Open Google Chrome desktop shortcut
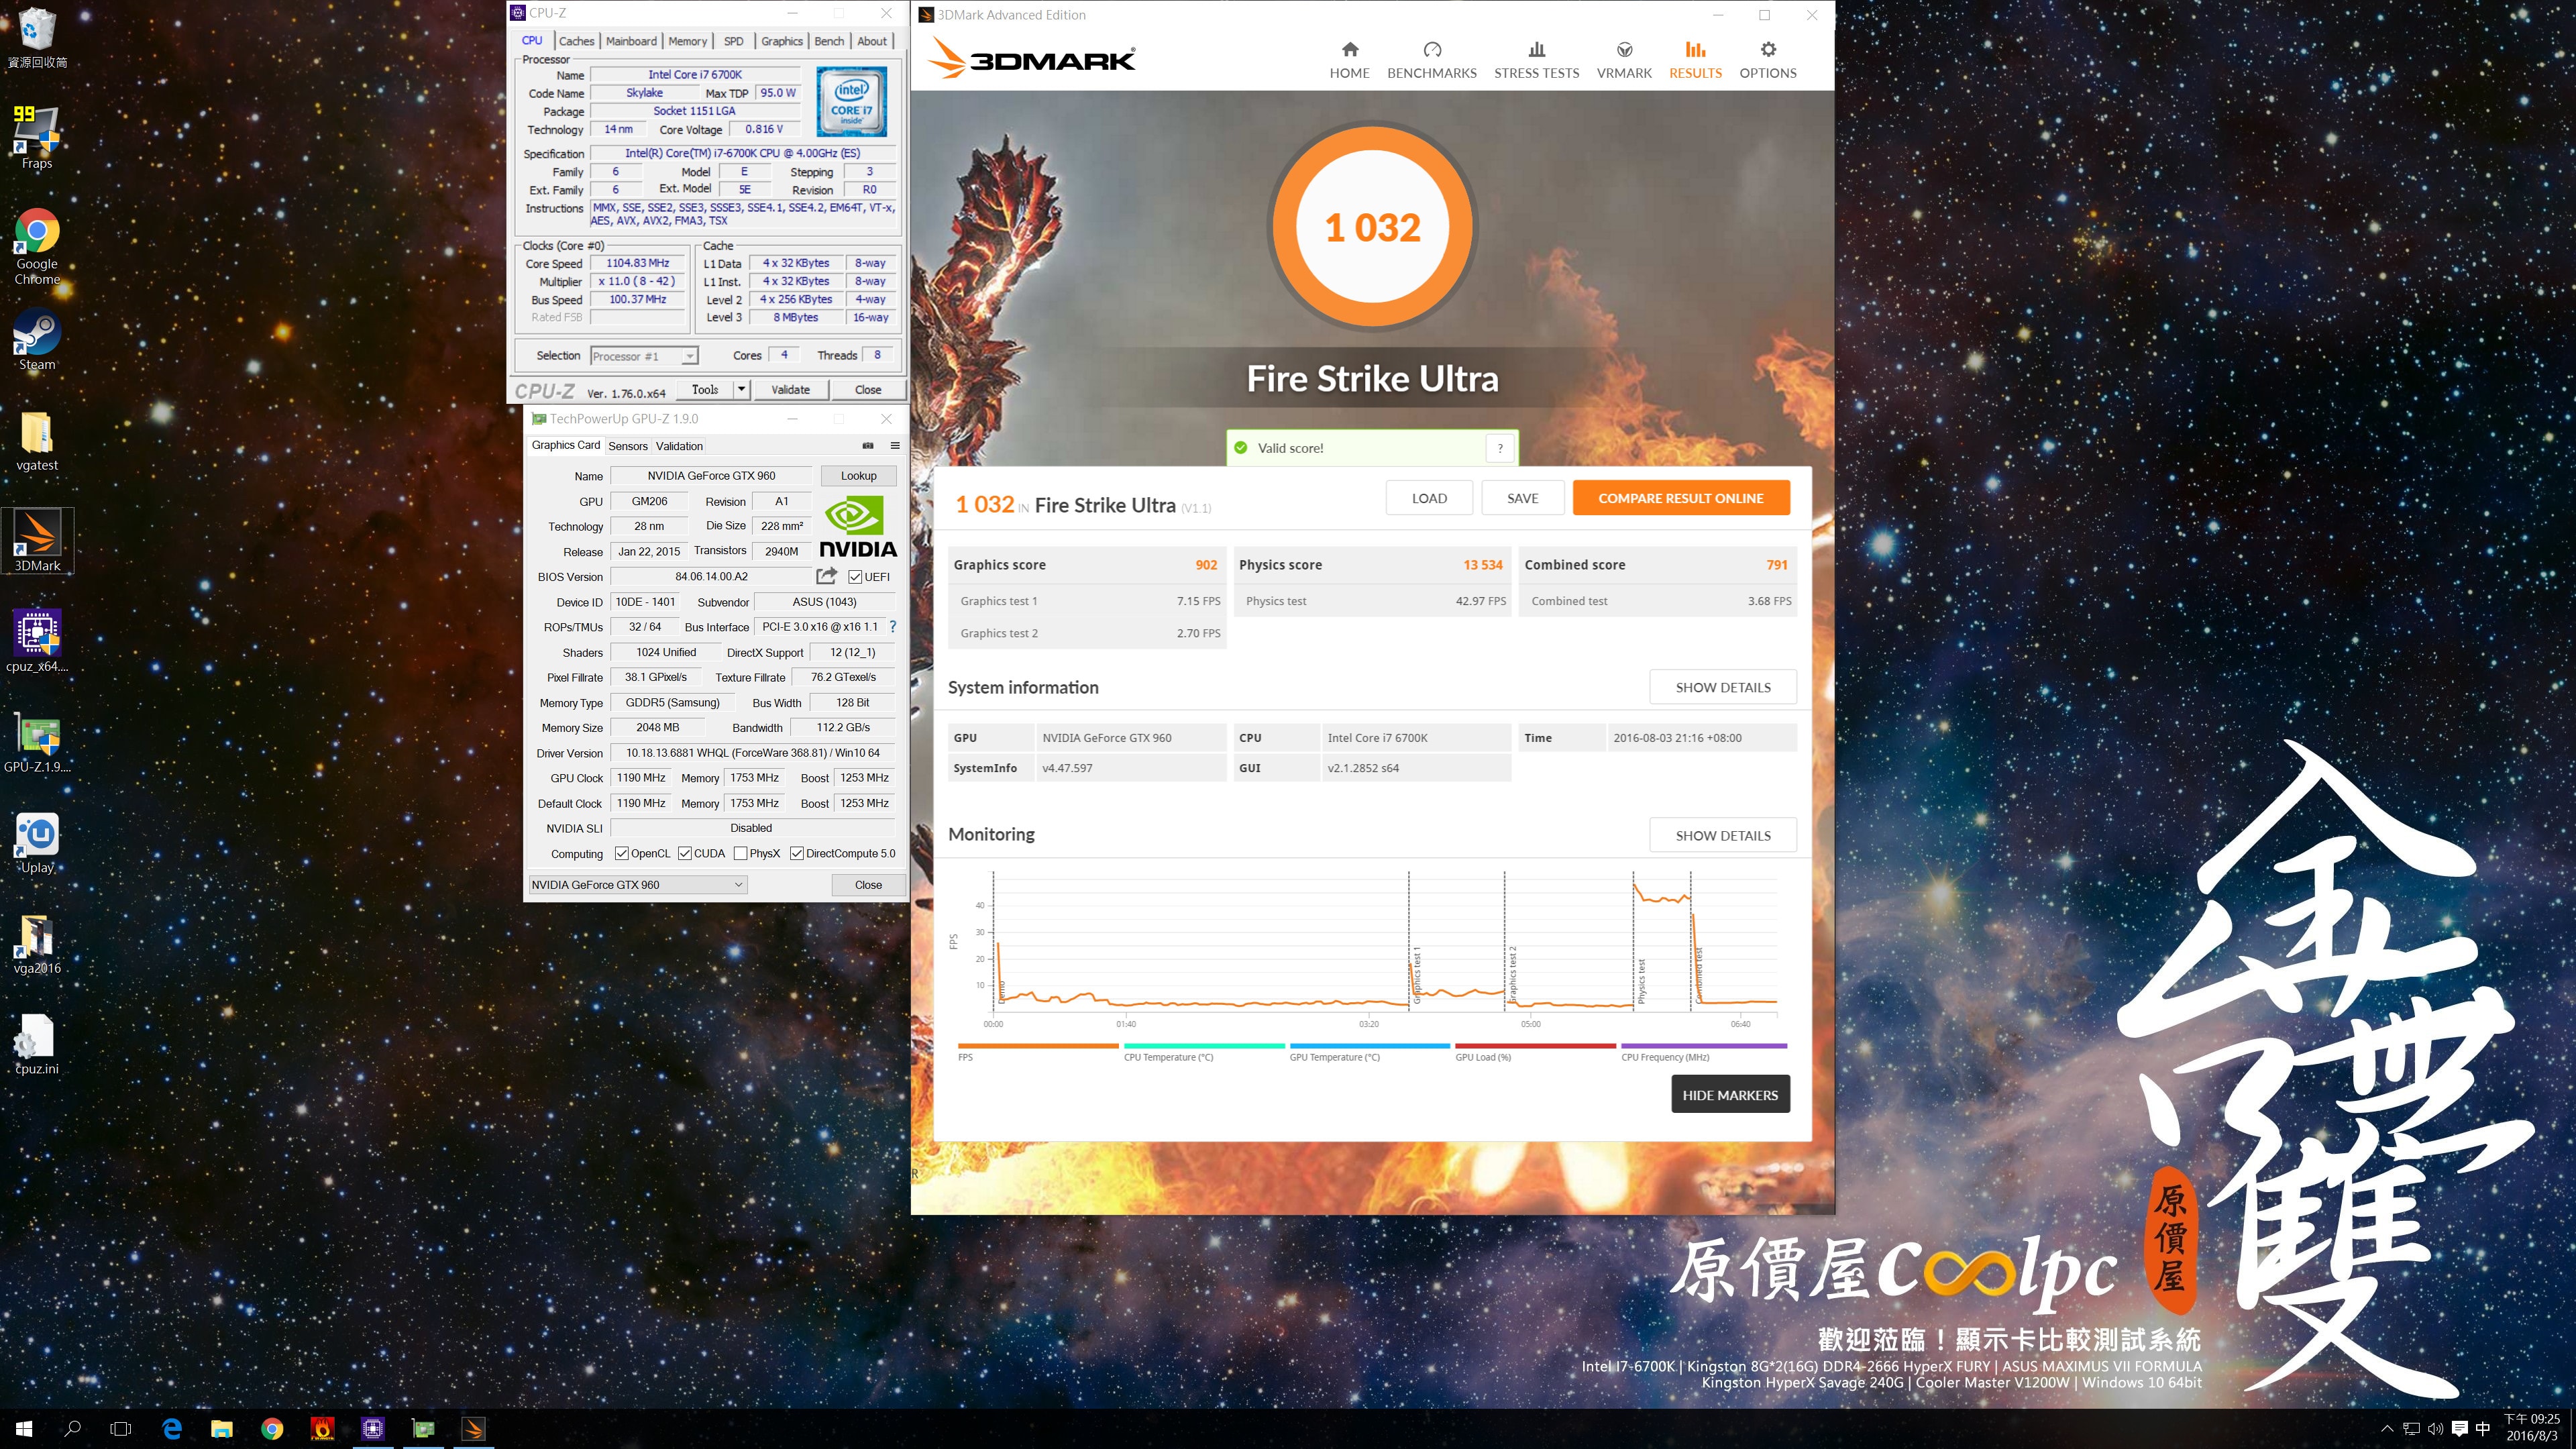The height and width of the screenshot is (1449, 2576). (x=37, y=246)
